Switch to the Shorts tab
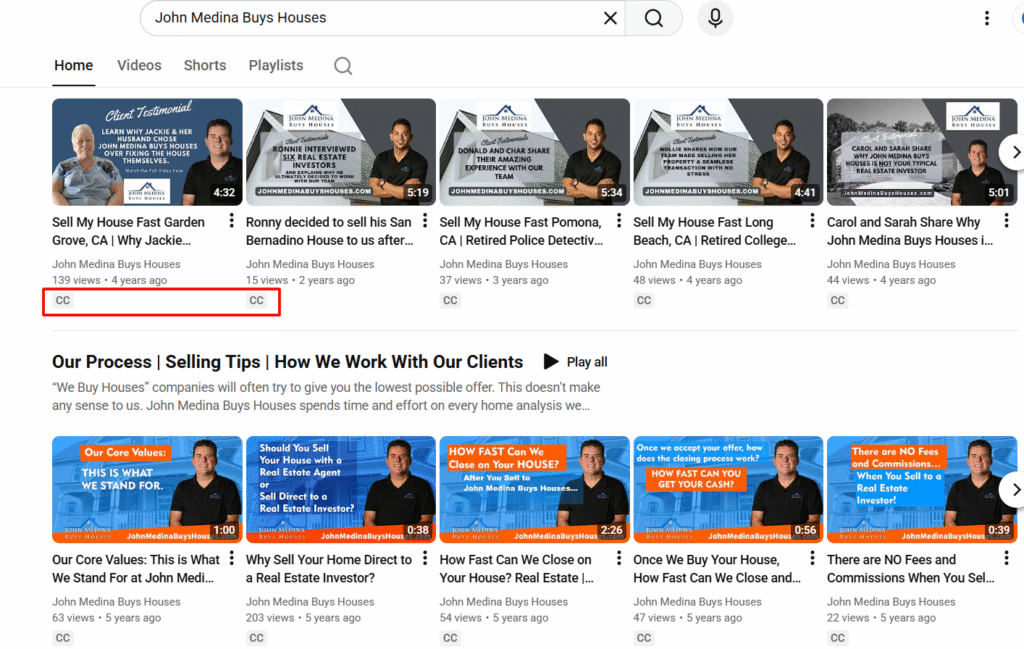1024x649 pixels. tap(205, 65)
